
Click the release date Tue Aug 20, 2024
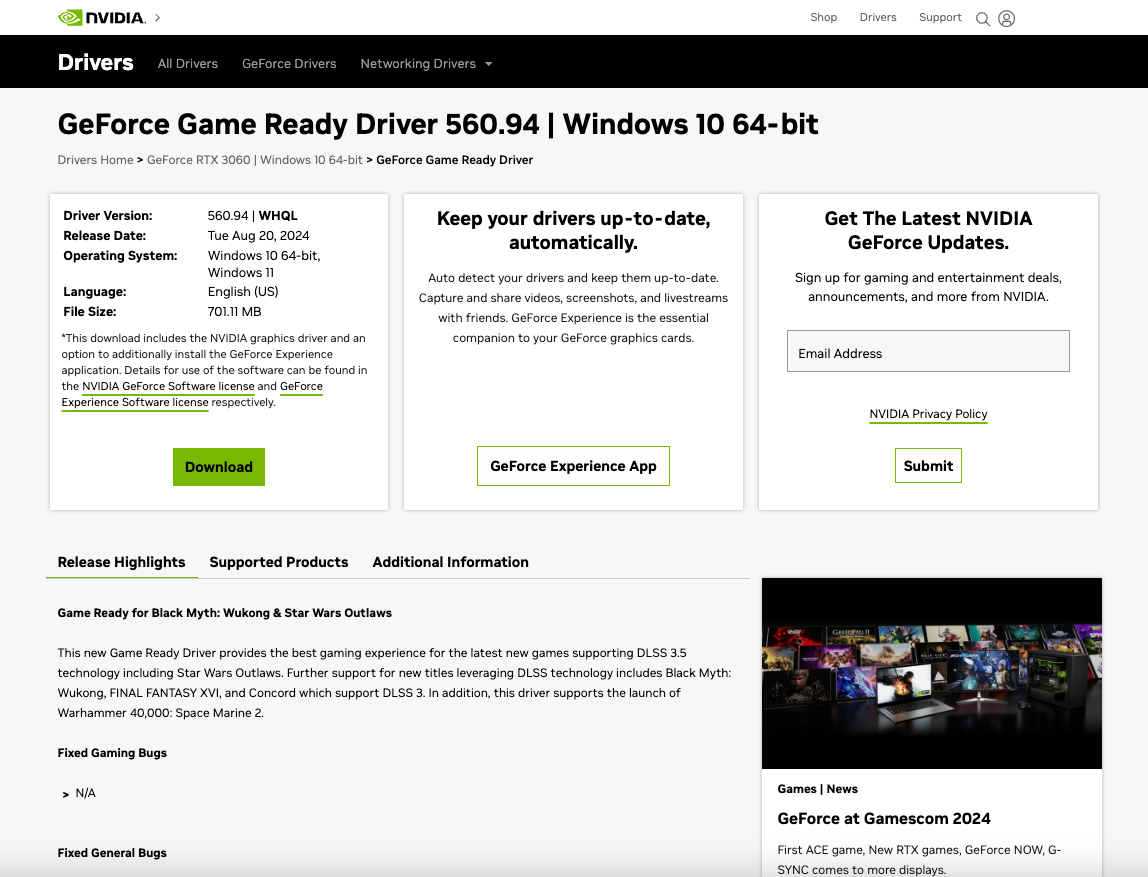coord(258,236)
